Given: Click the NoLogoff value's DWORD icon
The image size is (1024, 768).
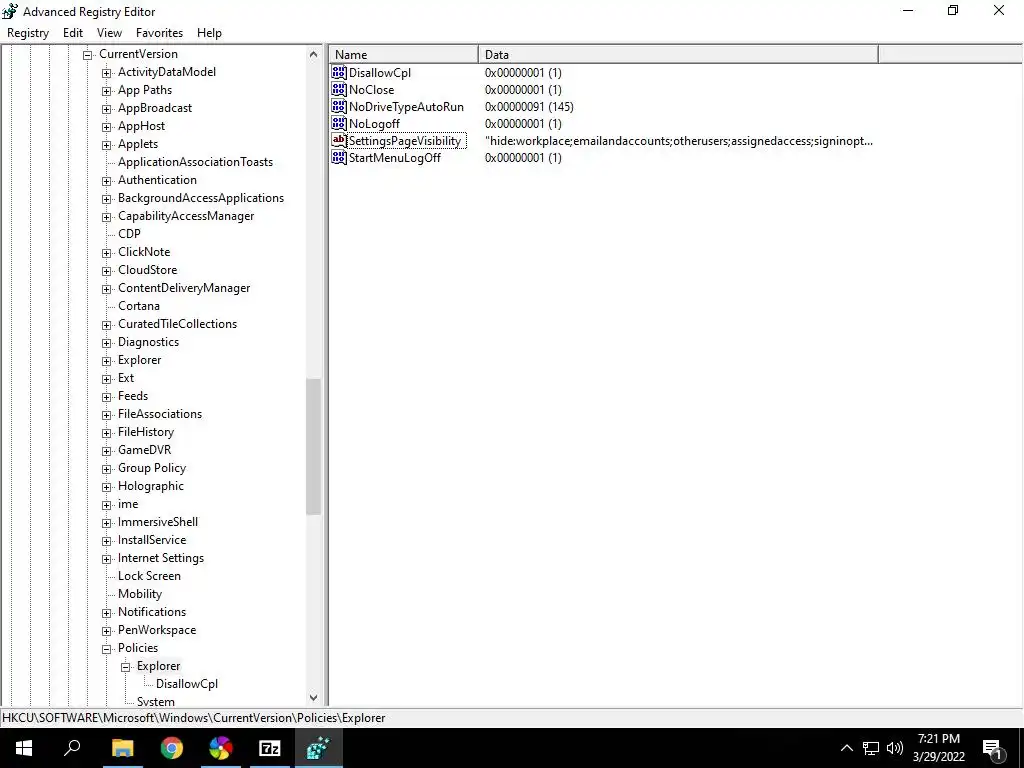Looking at the screenshot, I should 339,123.
